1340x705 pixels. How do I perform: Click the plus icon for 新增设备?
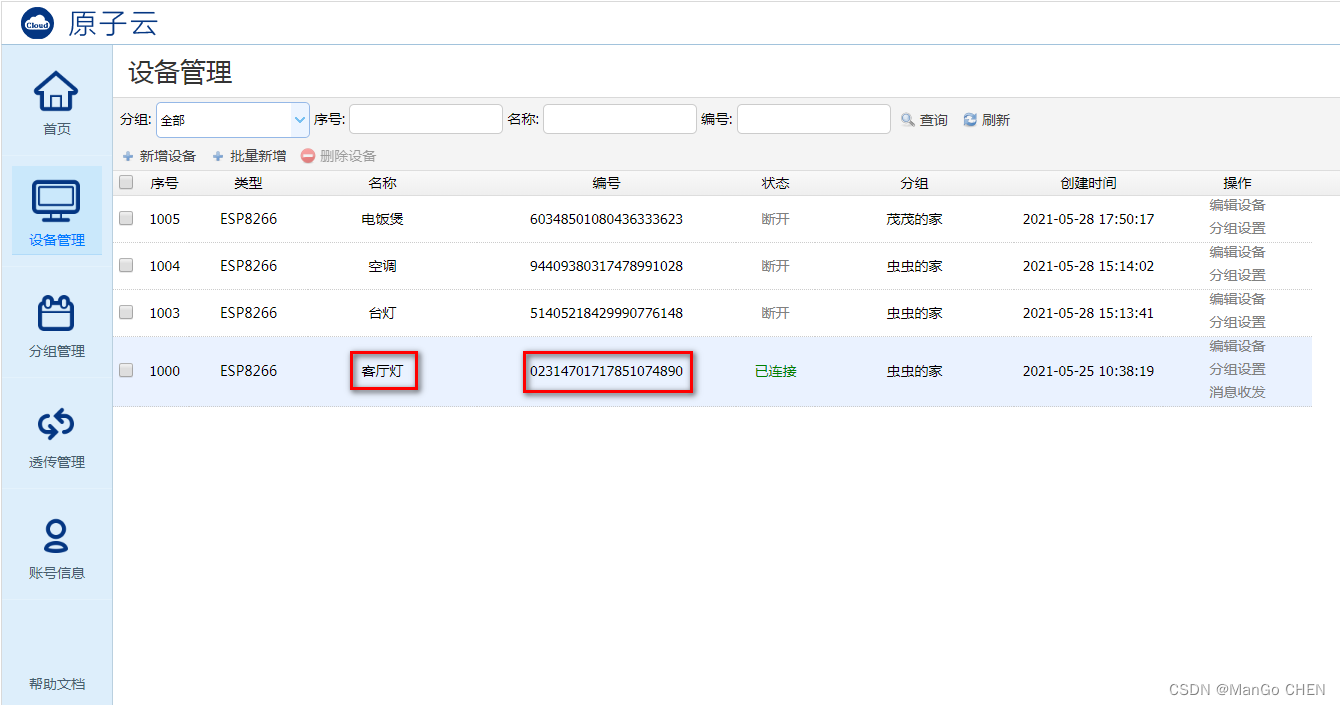(128, 157)
